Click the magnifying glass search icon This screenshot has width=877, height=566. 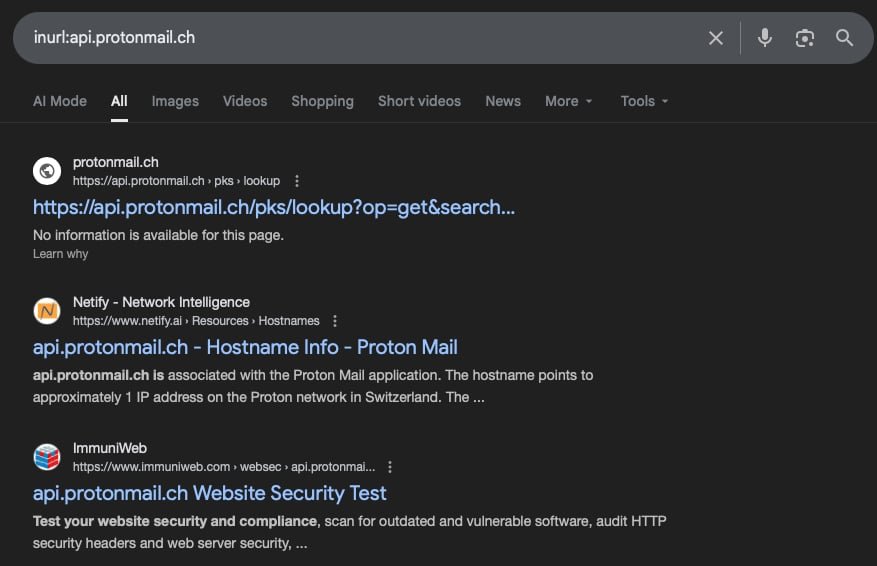[x=845, y=38]
